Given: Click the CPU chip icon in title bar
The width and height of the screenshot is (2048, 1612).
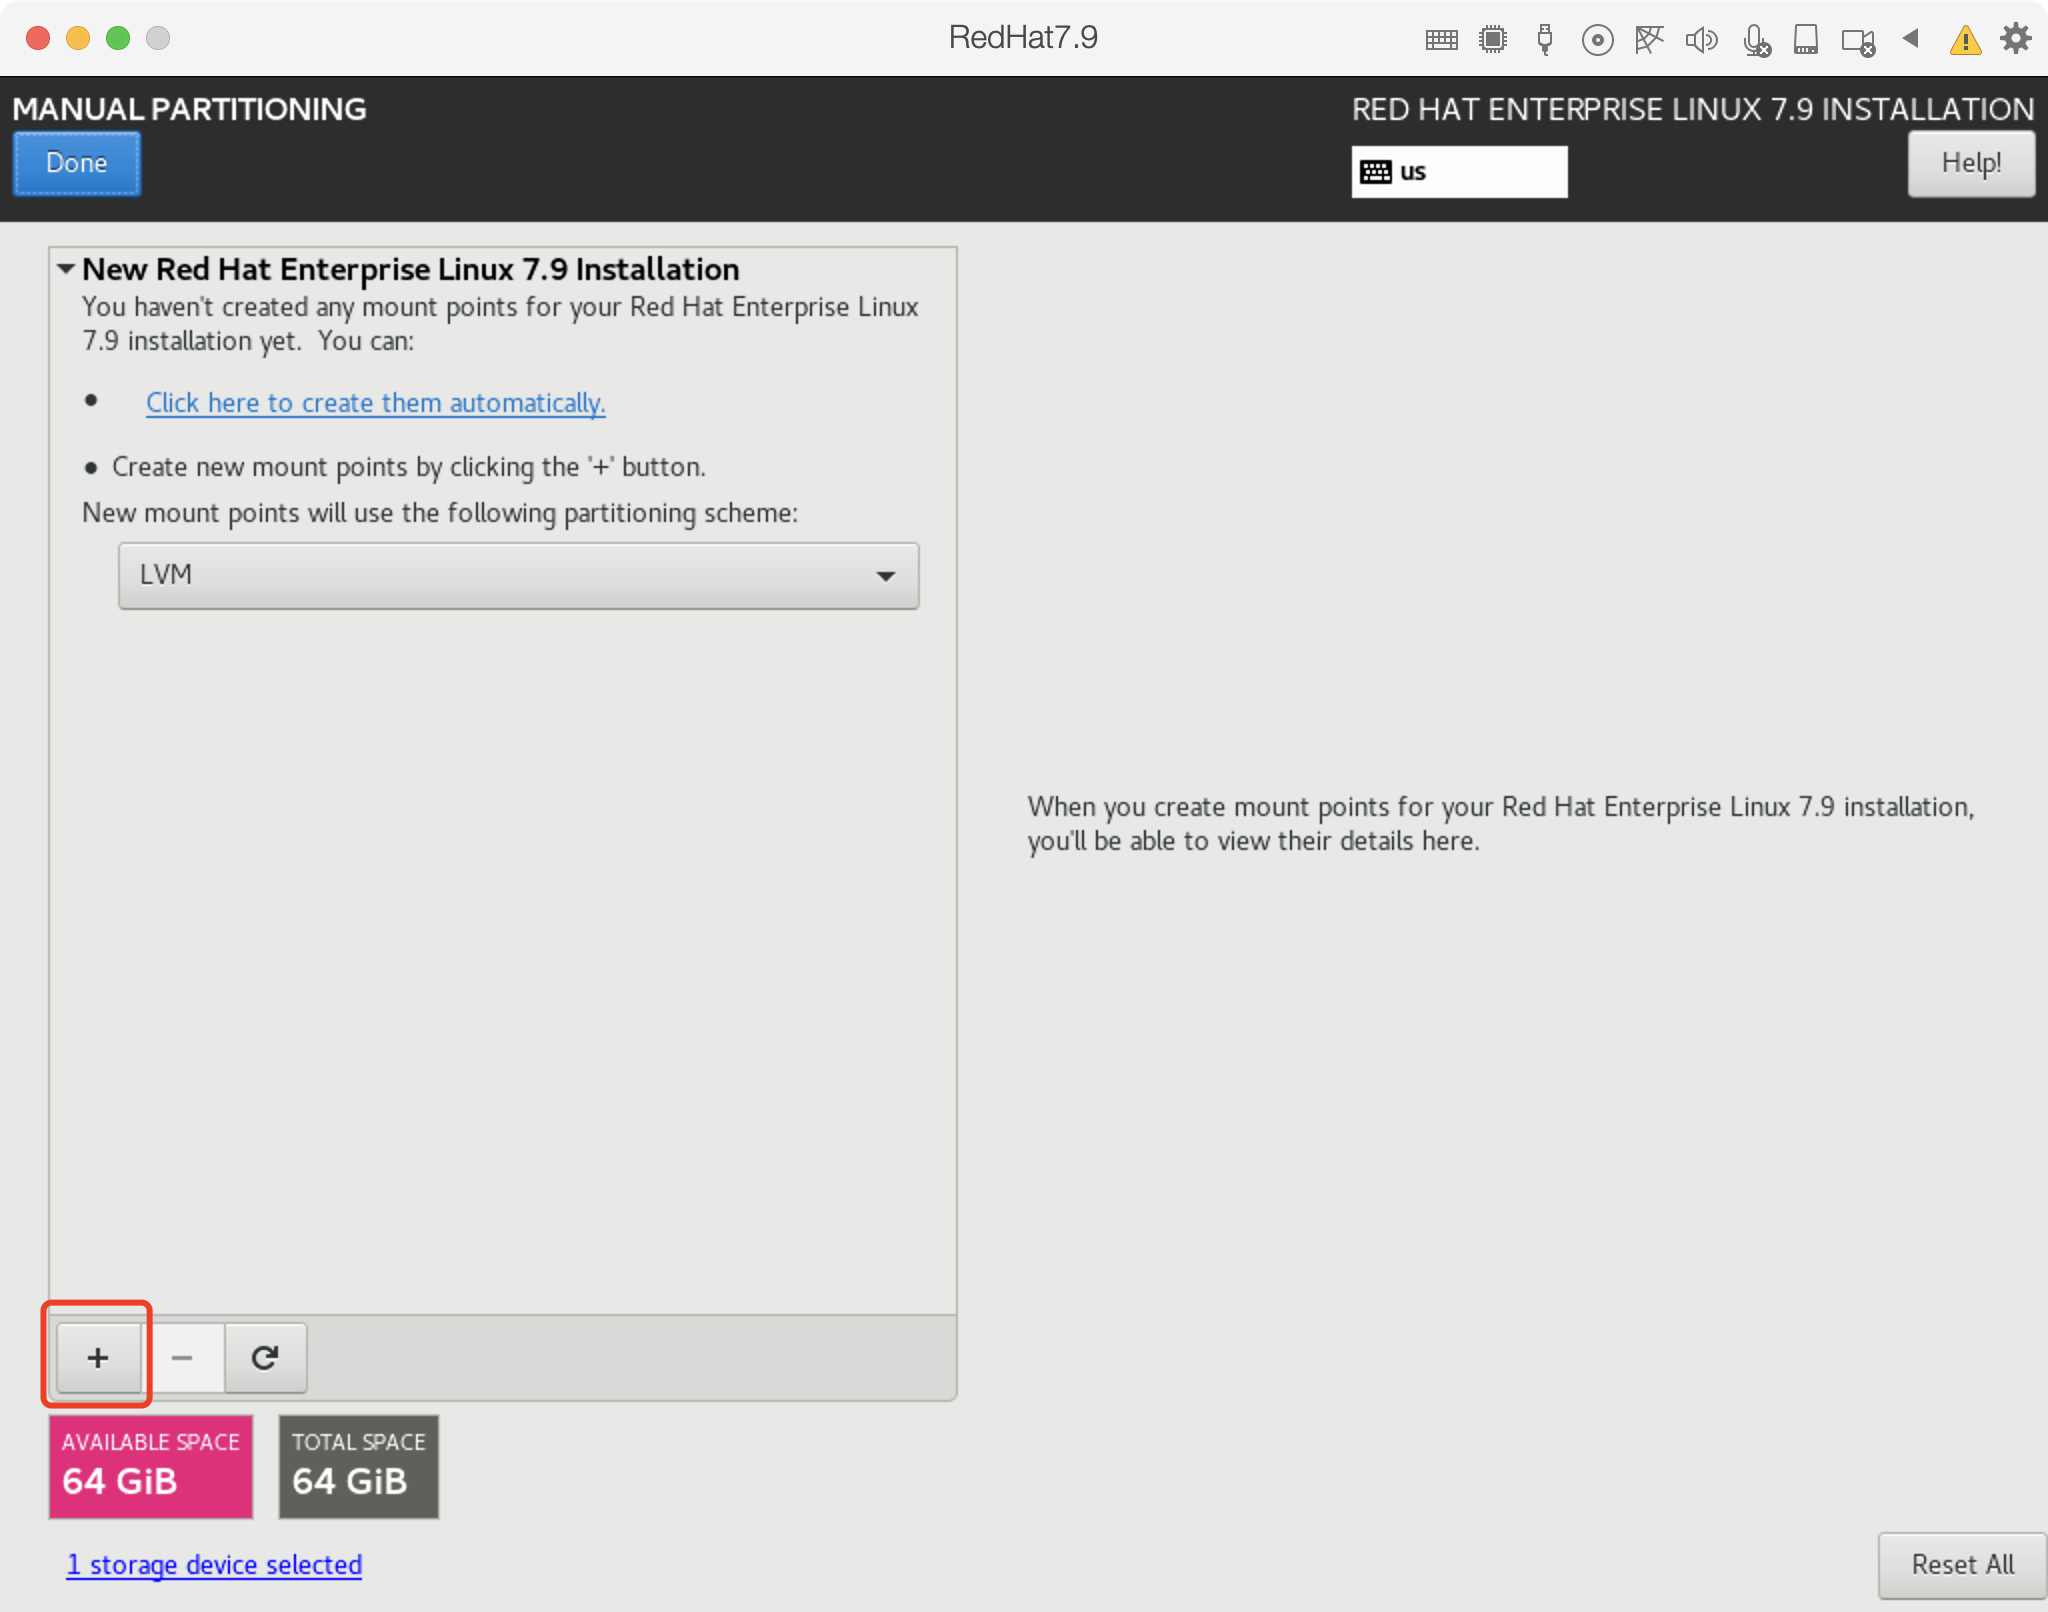Looking at the screenshot, I should (1493, 40).
